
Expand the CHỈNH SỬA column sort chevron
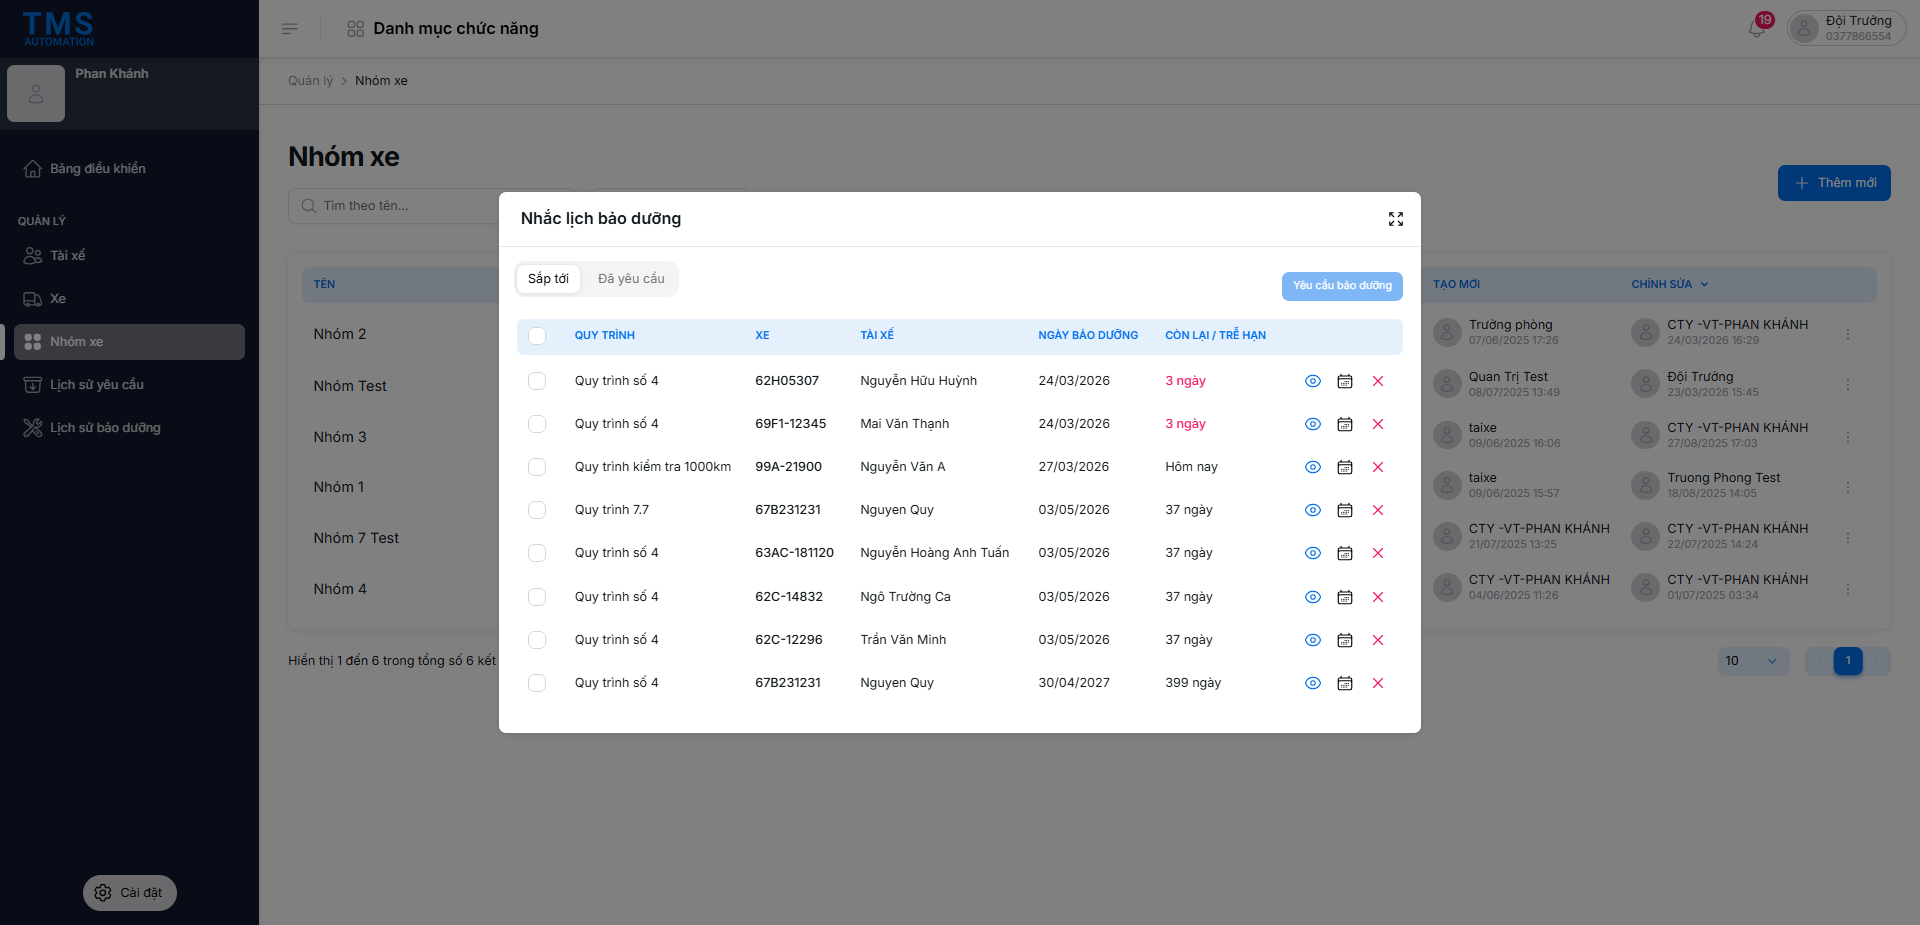(1704, 285)
